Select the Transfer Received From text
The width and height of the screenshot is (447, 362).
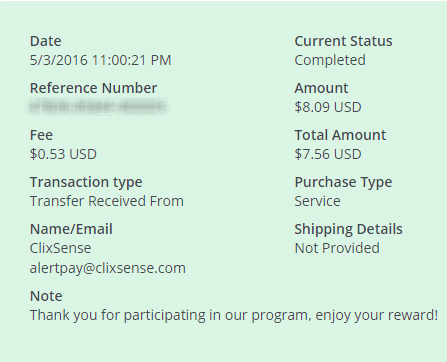[x=107, y=201]
